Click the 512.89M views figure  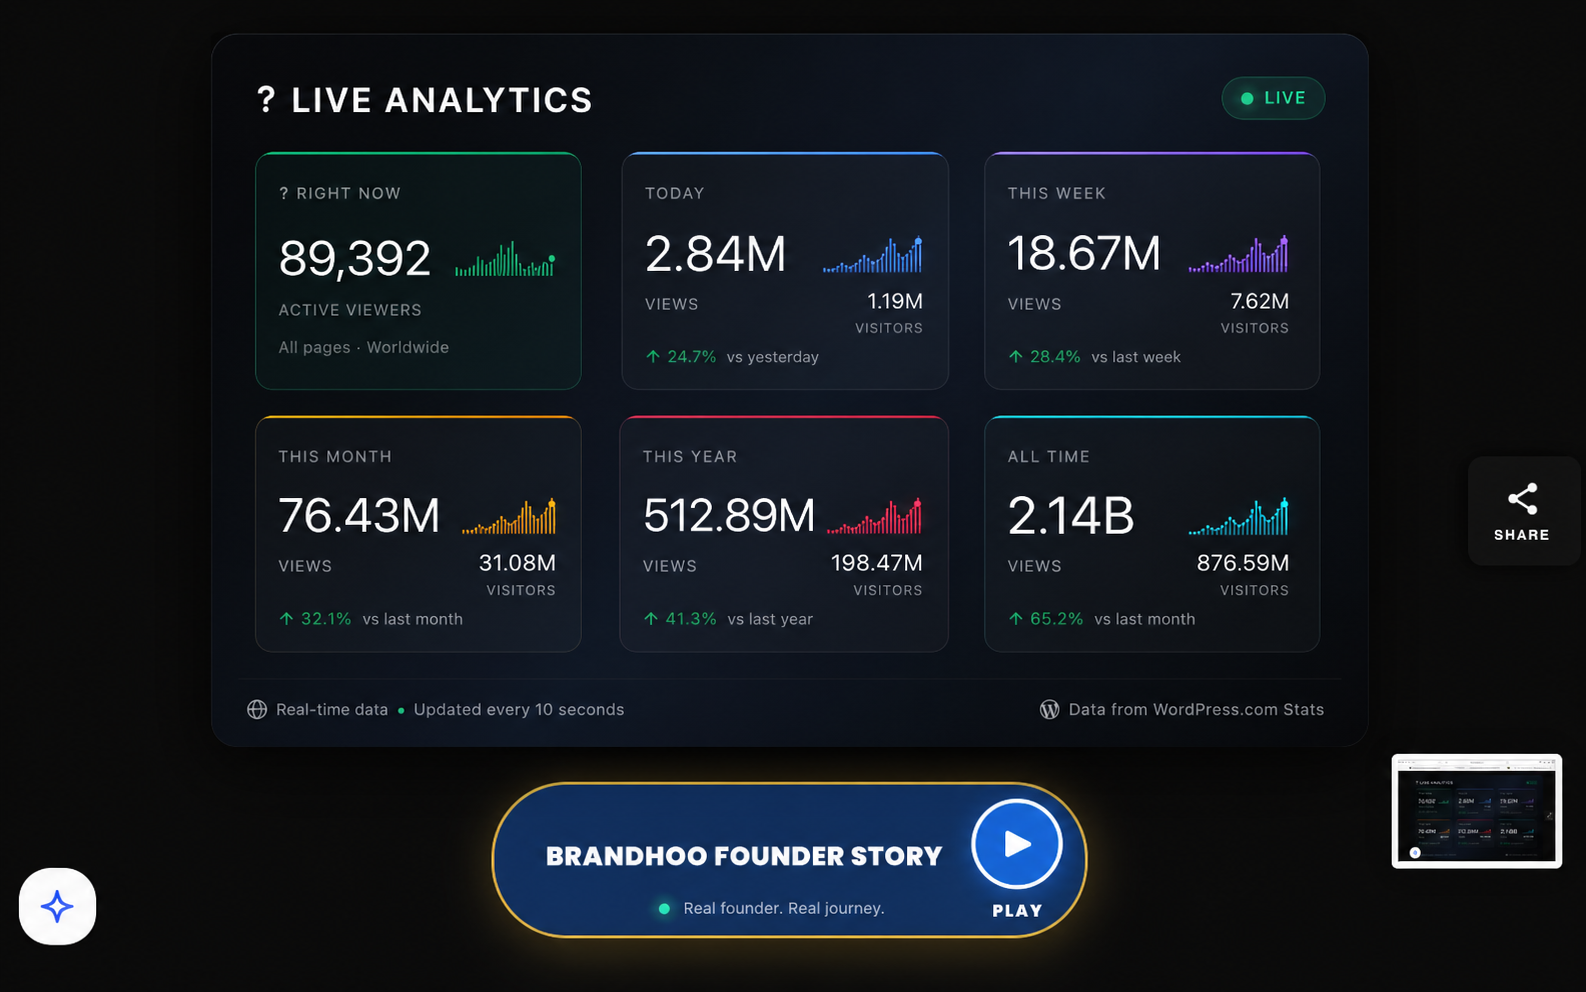point(729,516)
